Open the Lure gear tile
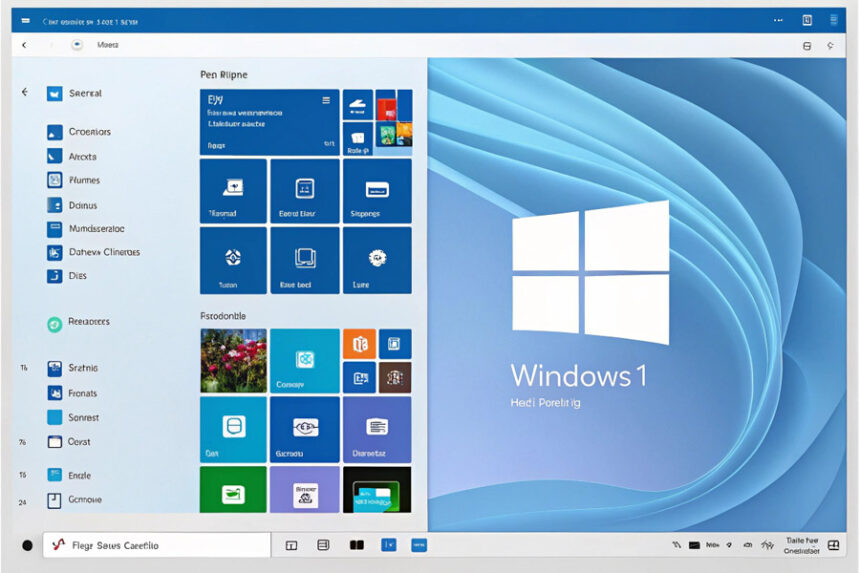This screenshot has height=573, width=860. click(x=377, y=260)
